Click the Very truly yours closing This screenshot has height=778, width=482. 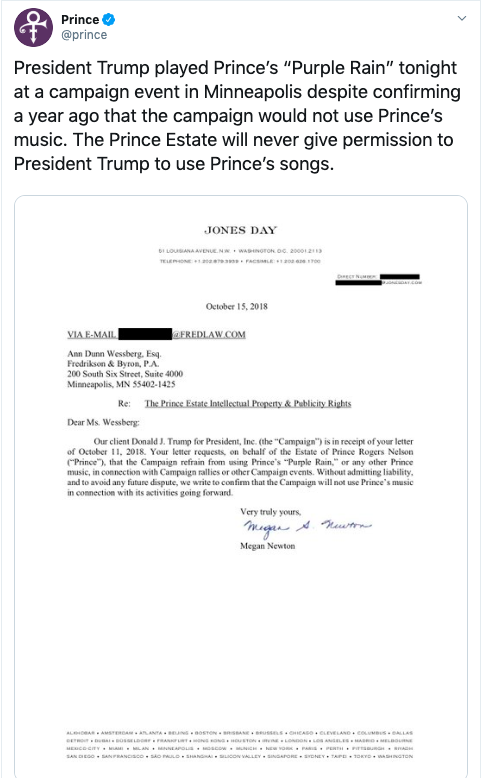271,512
